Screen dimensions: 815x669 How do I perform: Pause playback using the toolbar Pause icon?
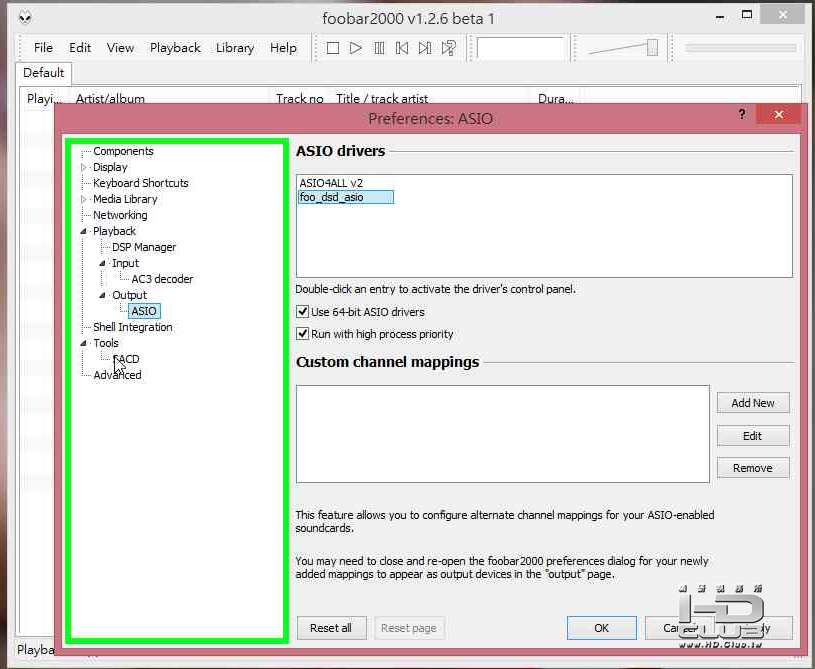tap(379, 48)
